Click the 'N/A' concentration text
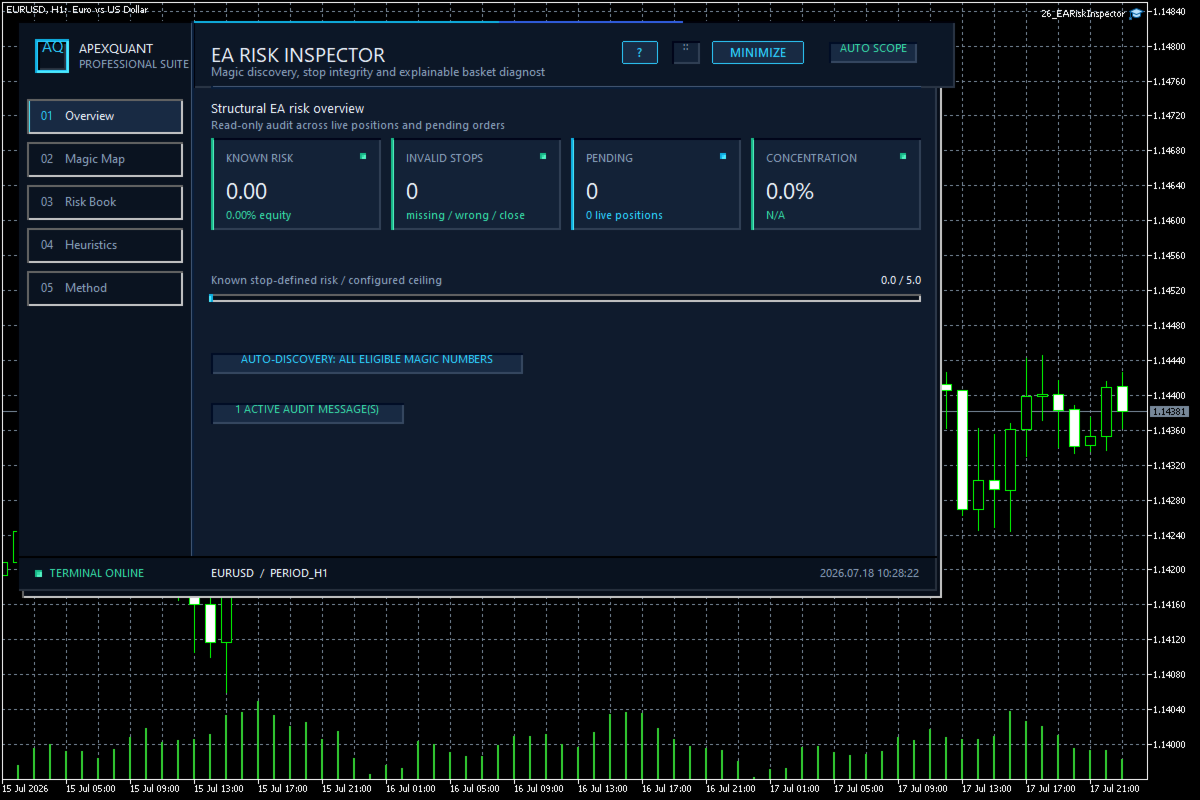This screenshot has height=800, width=1200. [776, 215]
